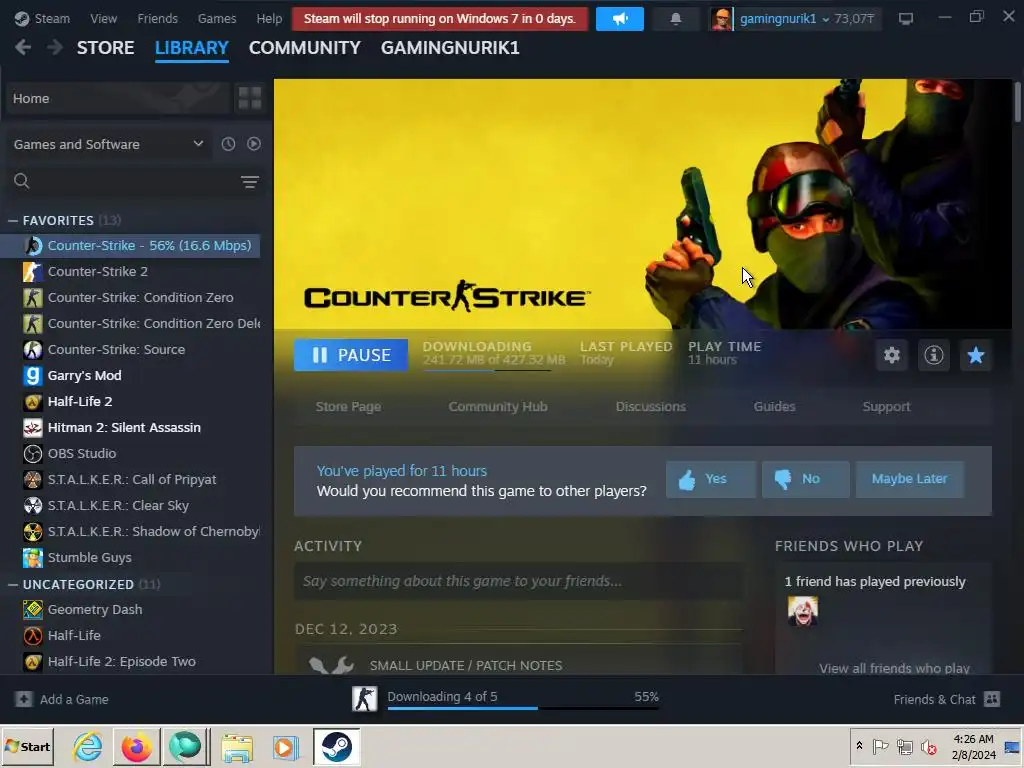Open the Store Page link

(348, 407)
